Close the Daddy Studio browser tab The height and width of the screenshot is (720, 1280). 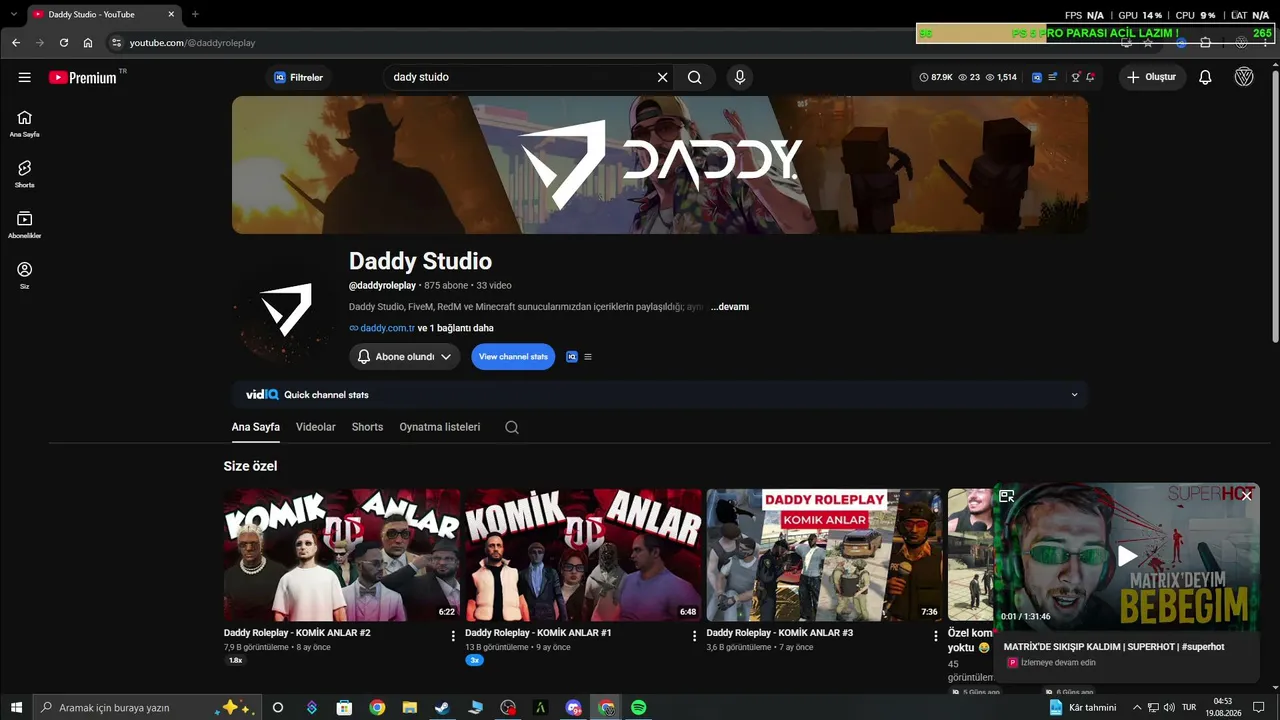[171, 14]
